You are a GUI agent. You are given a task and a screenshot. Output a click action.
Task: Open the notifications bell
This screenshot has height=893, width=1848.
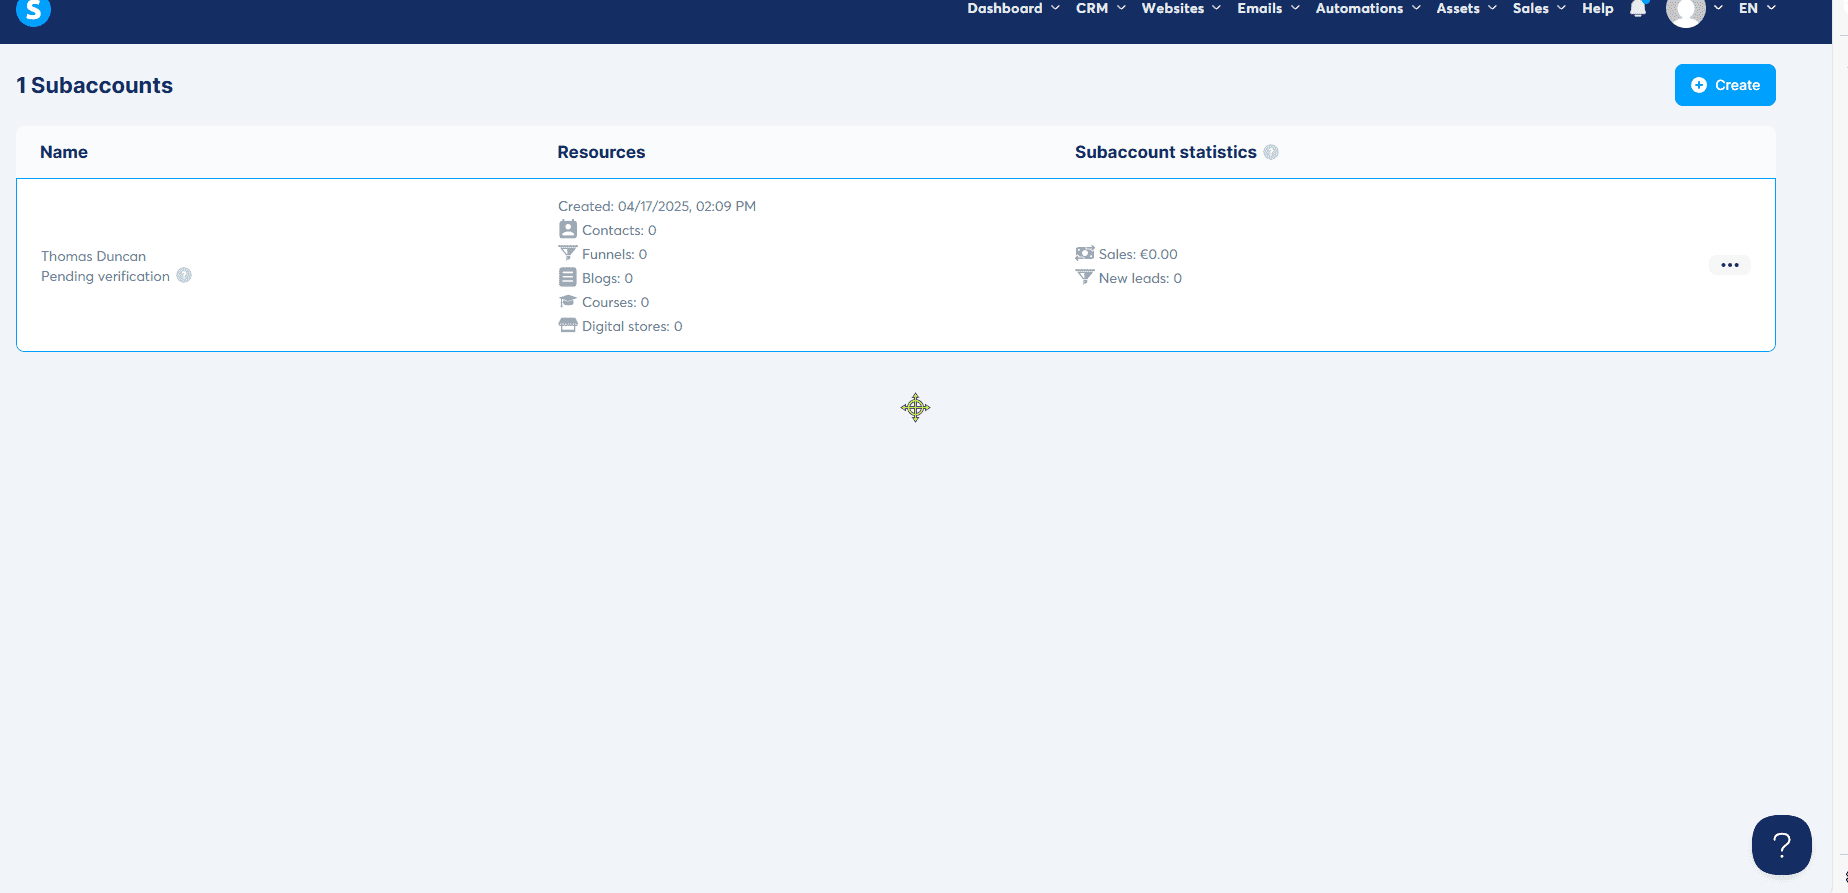click(x=1637, y=9)
